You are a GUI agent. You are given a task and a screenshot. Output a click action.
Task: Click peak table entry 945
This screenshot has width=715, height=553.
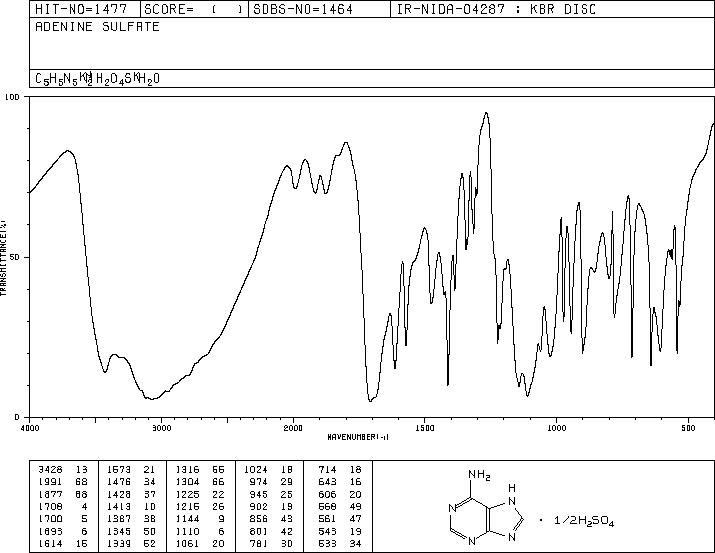pyautogui.click(x=259, y=495)
